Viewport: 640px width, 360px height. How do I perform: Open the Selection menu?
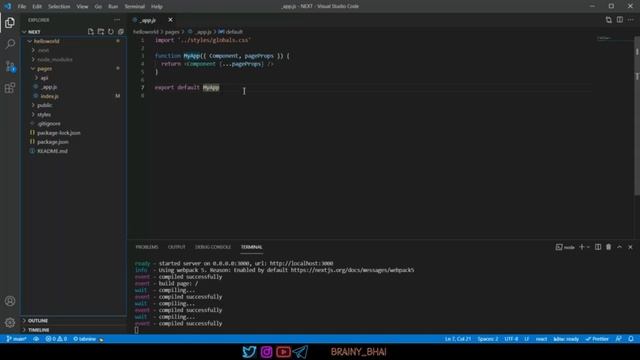tap(59, 7)
